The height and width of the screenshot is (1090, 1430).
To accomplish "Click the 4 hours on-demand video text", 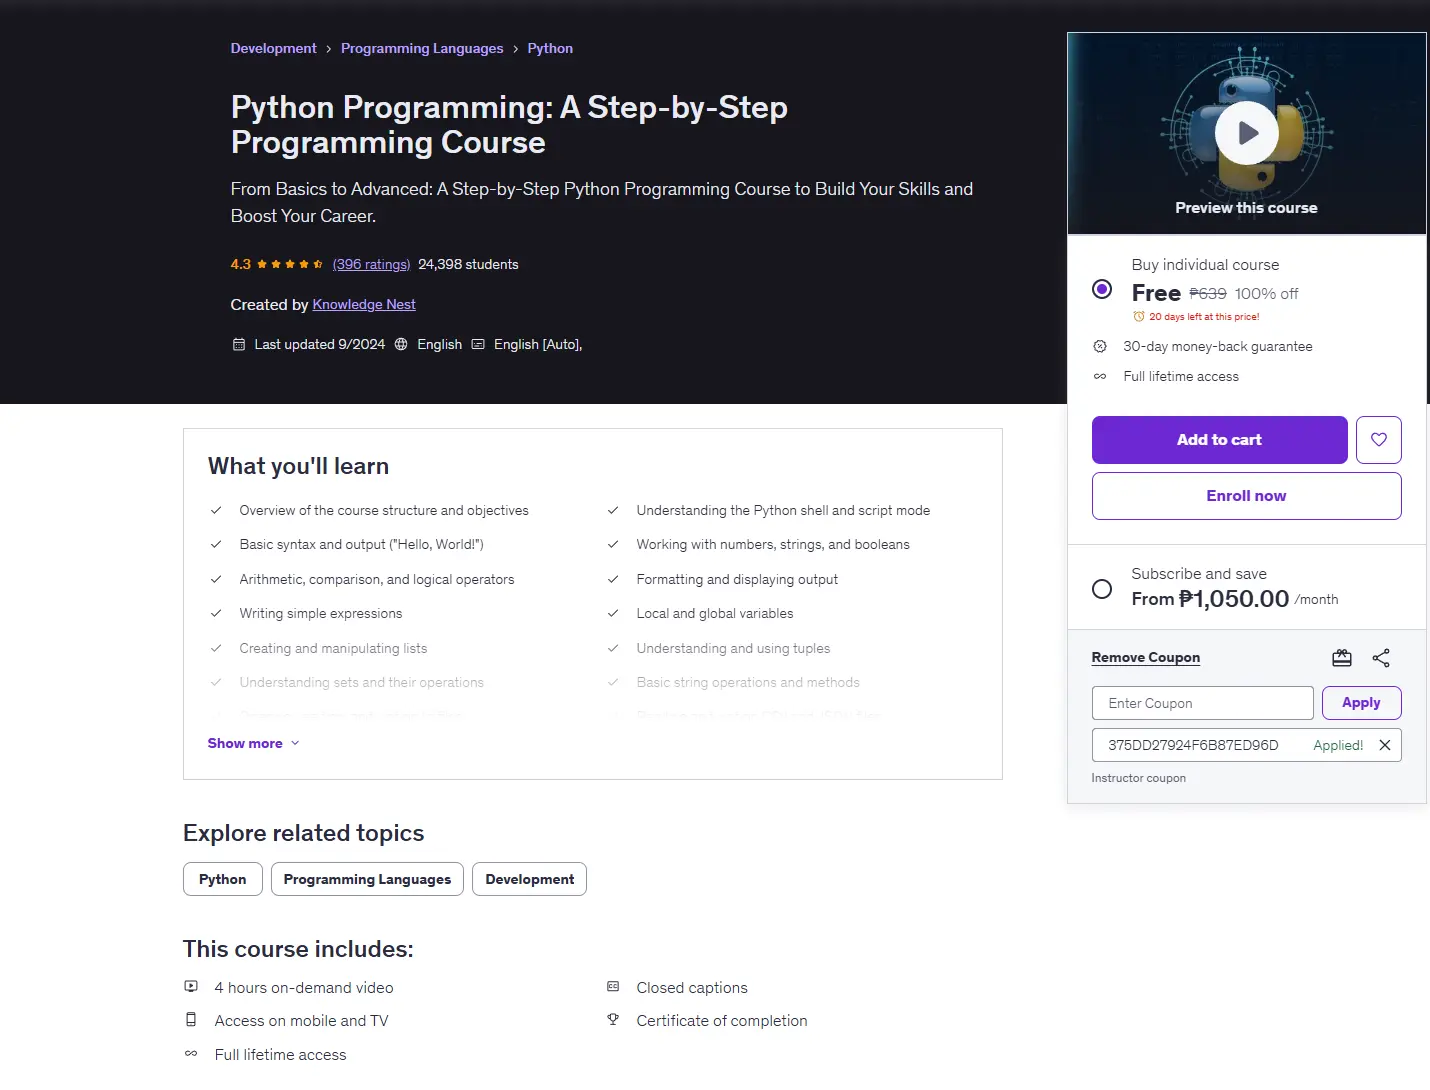I will pyautogui.click(x=304, y=988).
